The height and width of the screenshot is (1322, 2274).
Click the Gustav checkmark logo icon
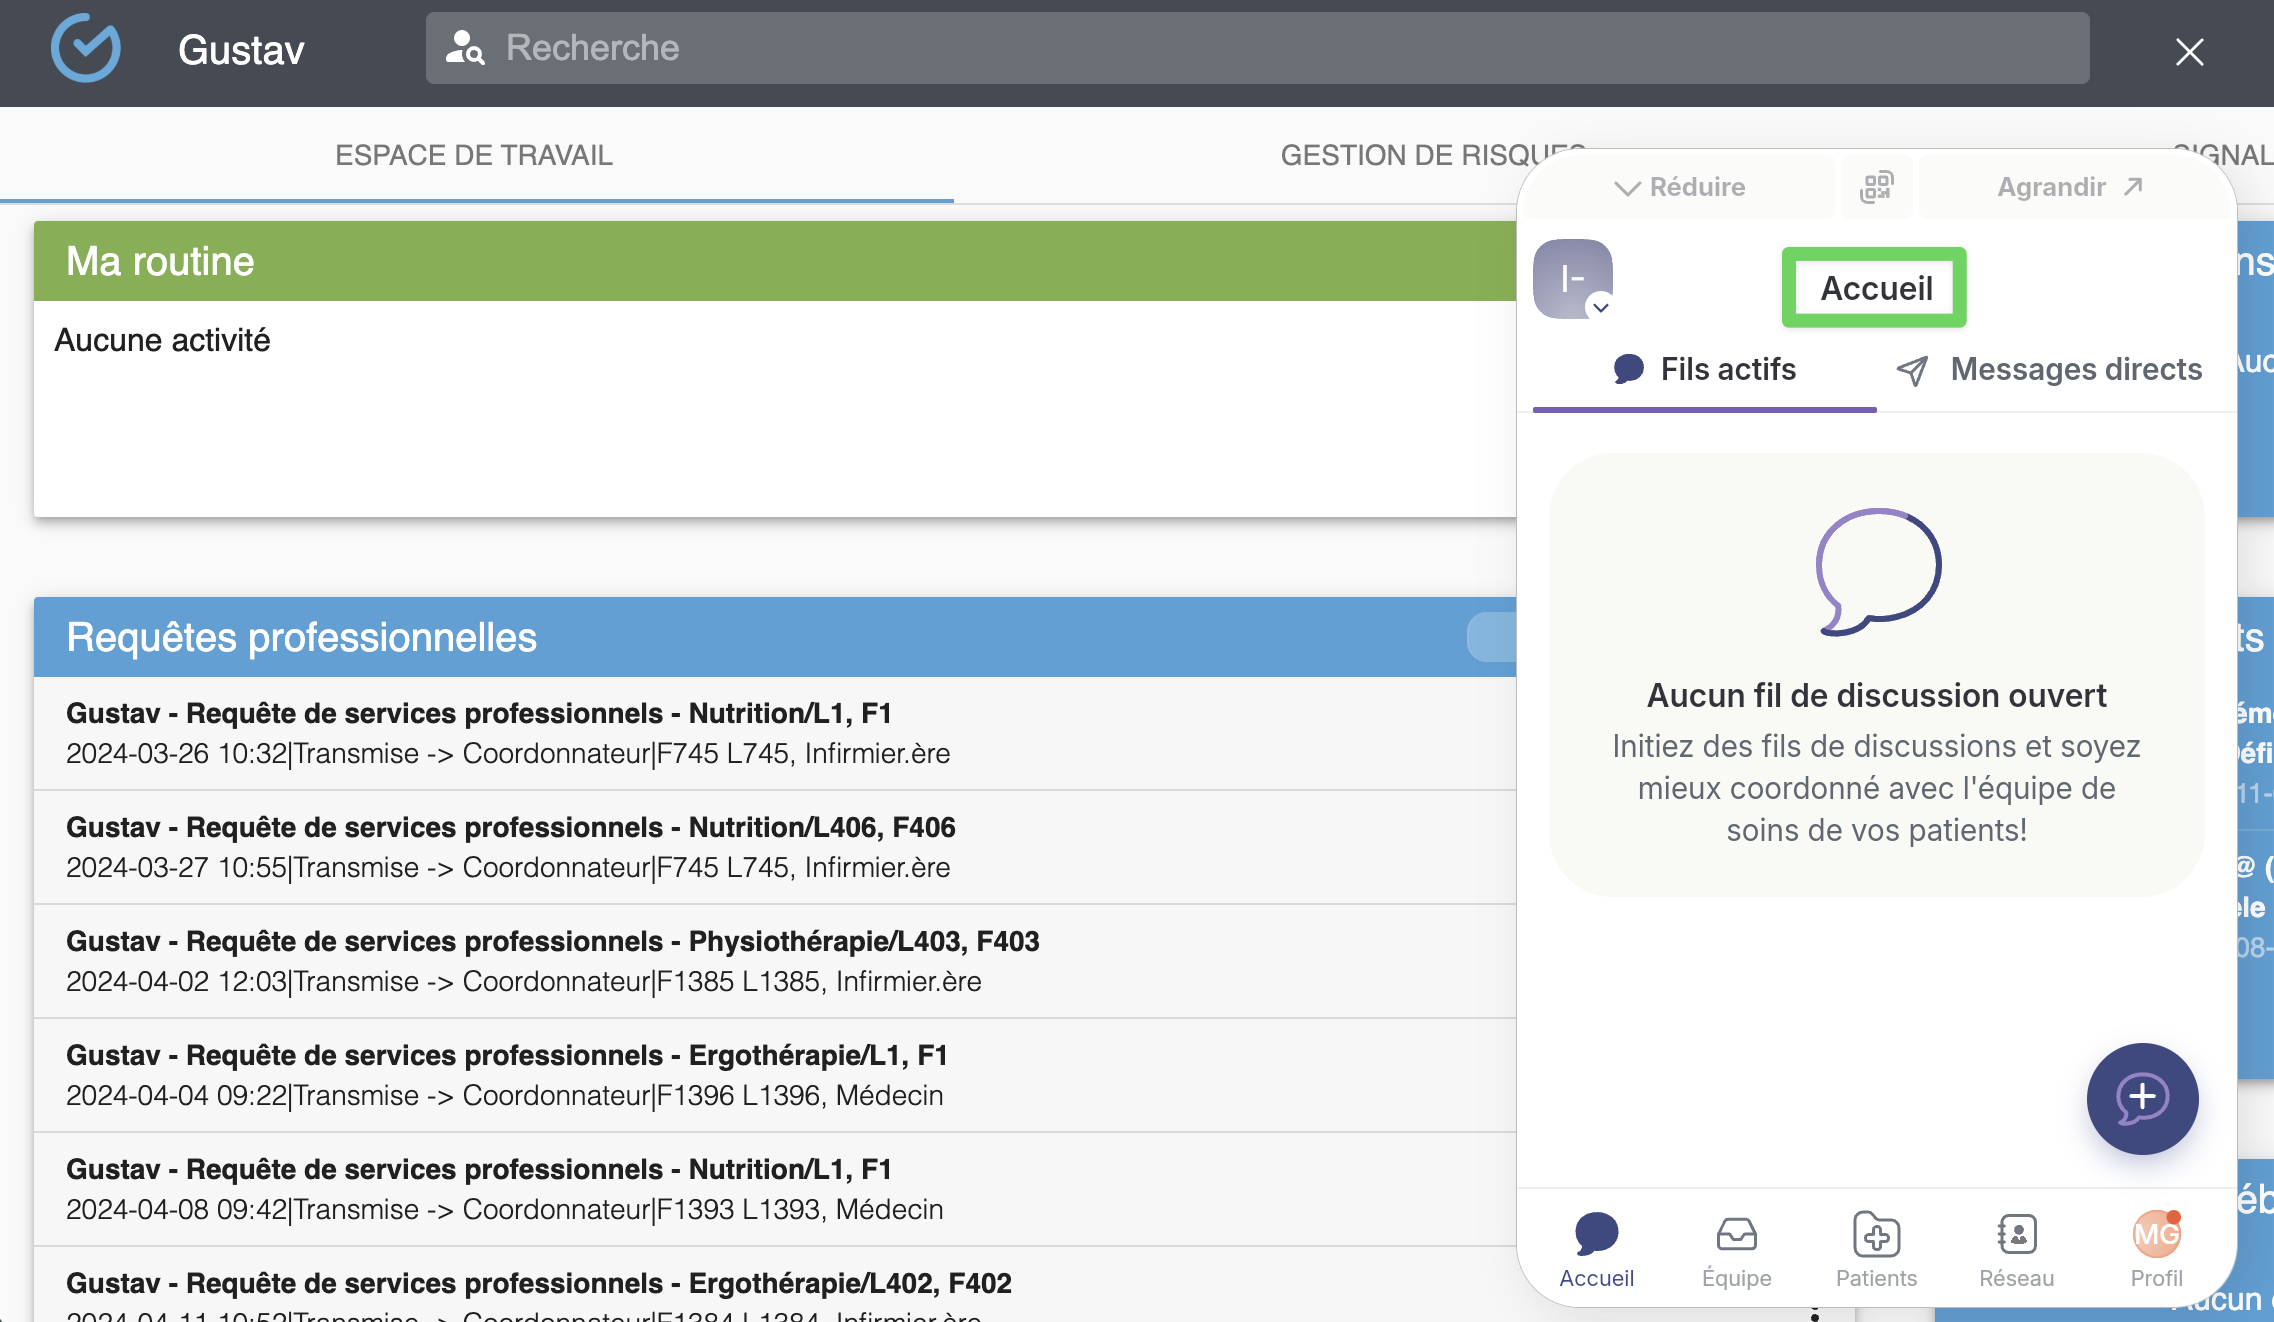pos(86,49)
